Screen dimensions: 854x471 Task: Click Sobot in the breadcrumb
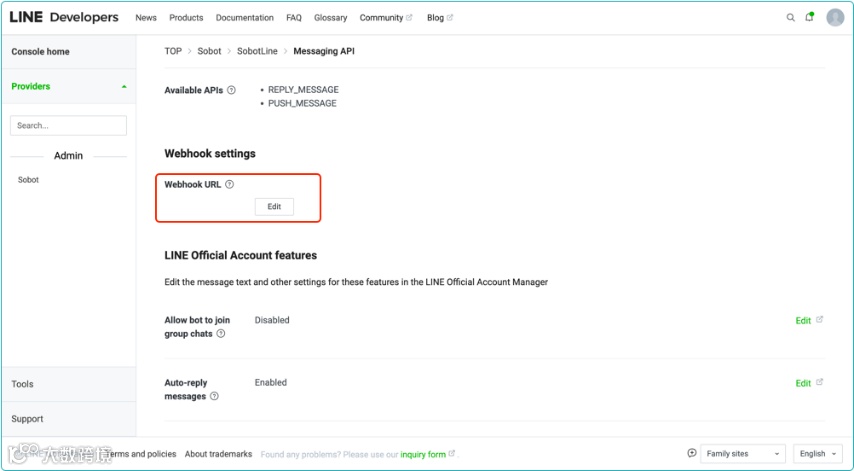209,51
